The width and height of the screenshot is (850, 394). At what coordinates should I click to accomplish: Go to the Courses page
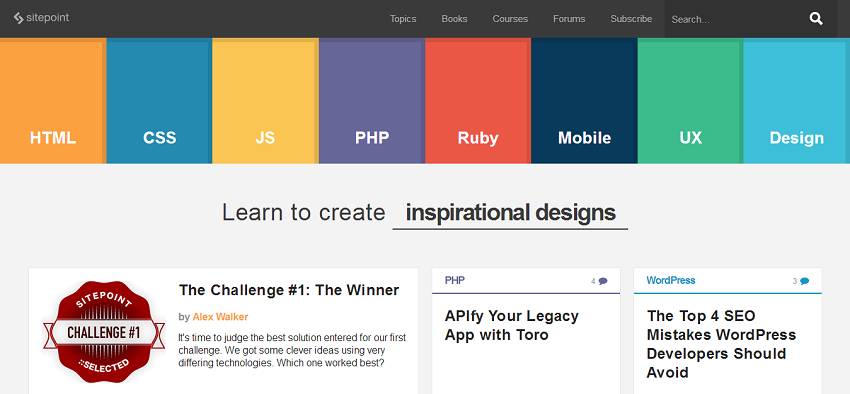pos(510,19)
